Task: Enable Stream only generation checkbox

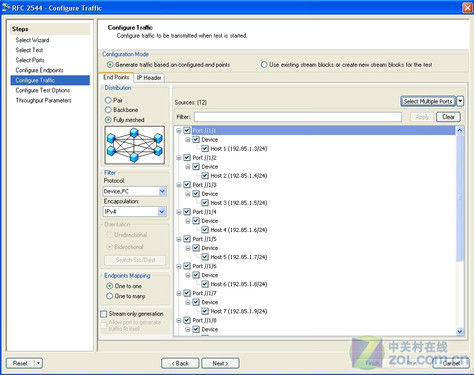Action: coord(104,314)
